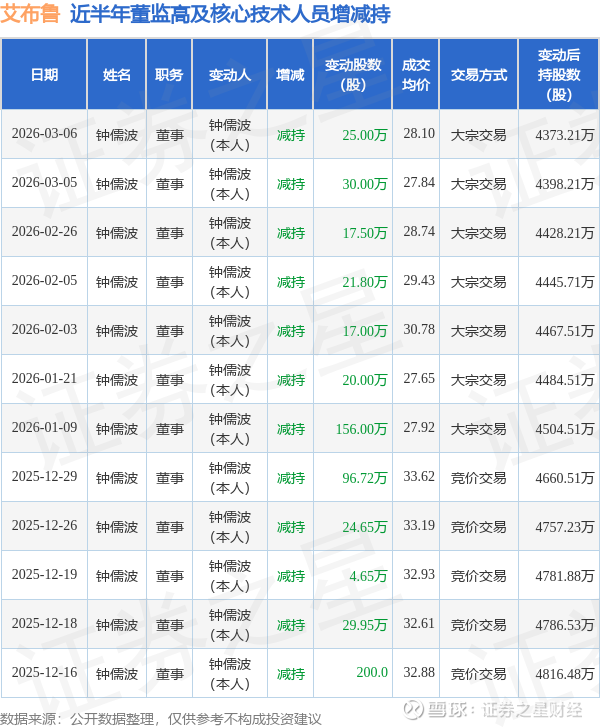This screenshot has height=728, width=600.
Task: Select the date cell 2025-12-16
Action: (45, 673)
